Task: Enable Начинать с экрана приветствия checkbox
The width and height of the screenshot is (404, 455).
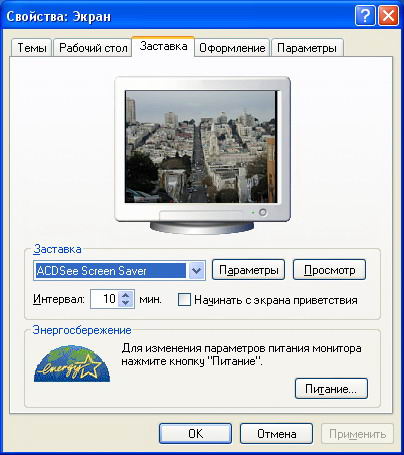Action: (x=184, y=299)
